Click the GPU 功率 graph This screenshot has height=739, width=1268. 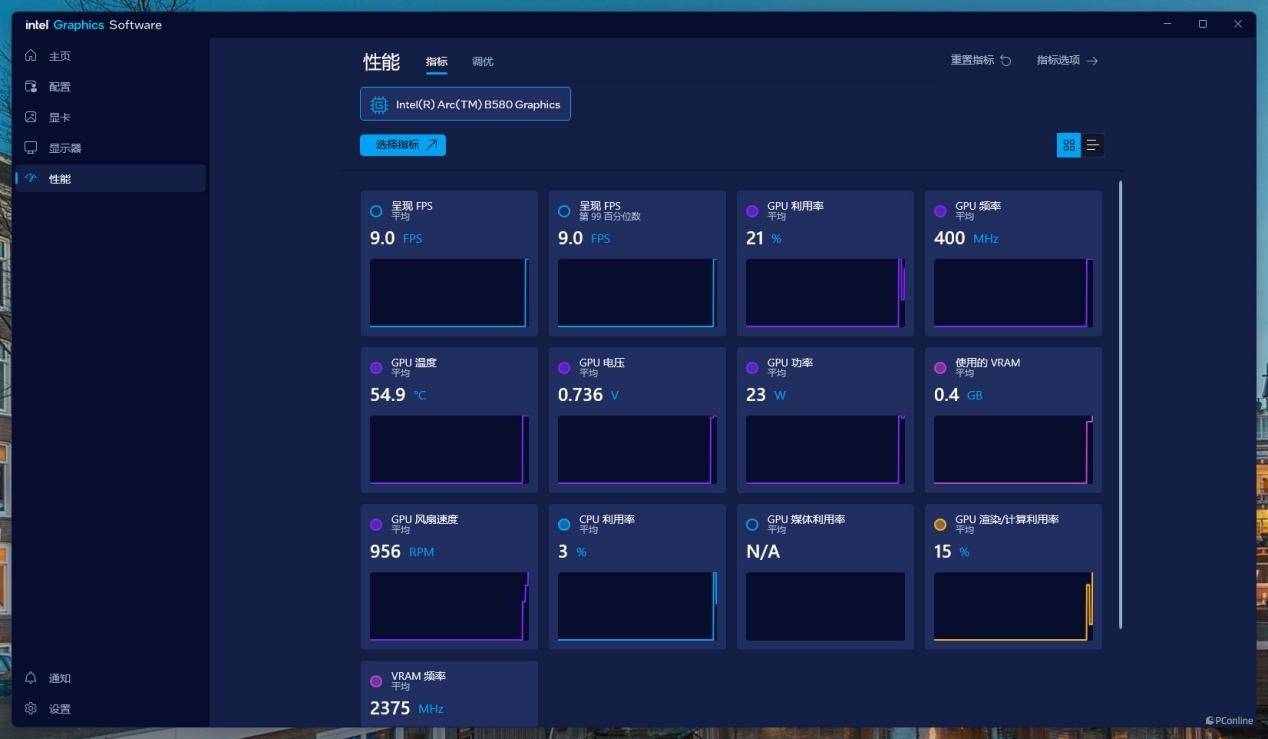click(825, 450)
